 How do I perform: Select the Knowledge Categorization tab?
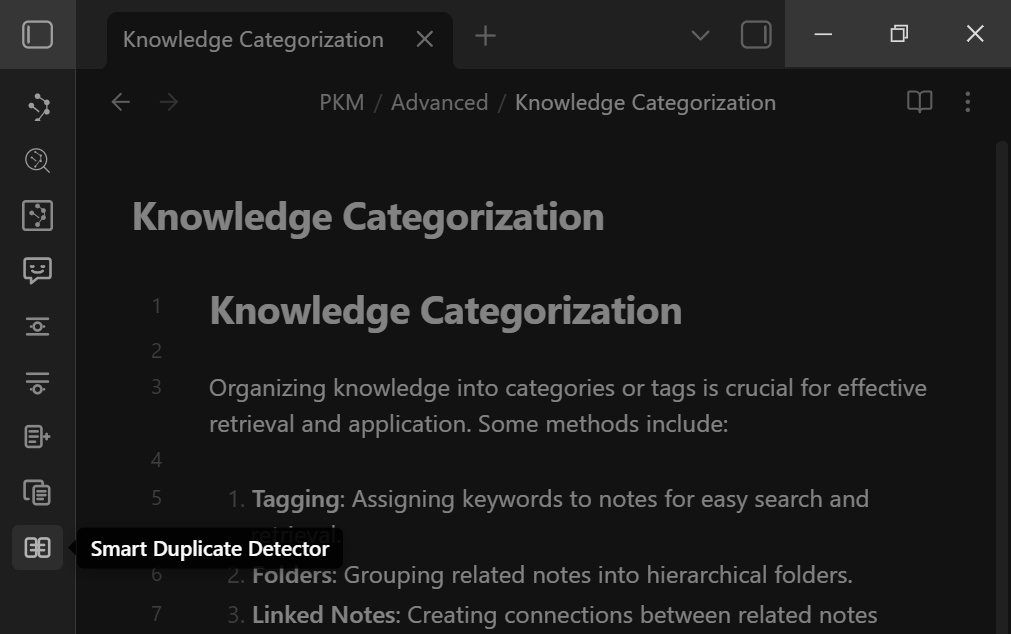coord(253,40)
